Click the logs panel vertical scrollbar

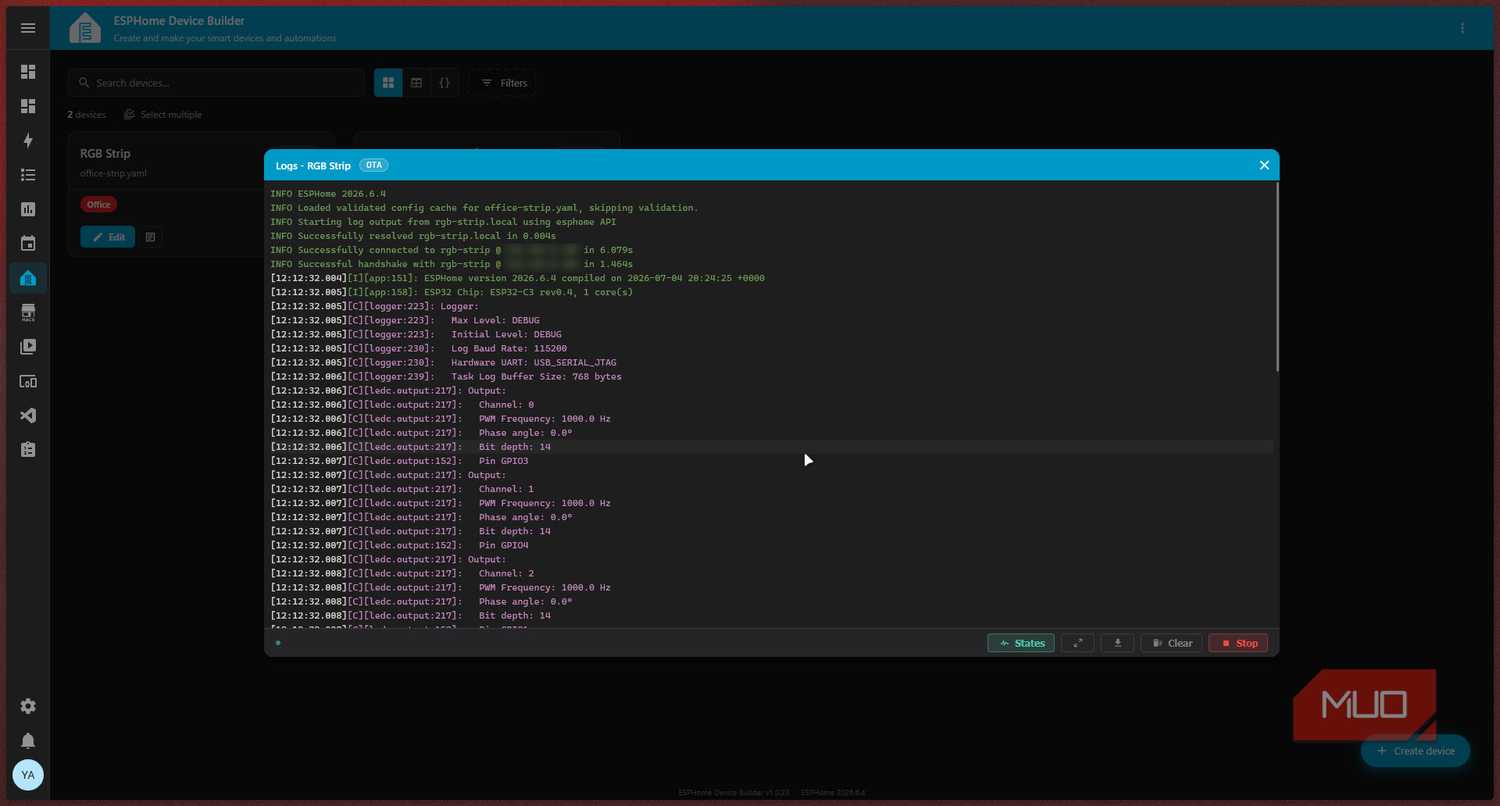[x=1277, y=278]
